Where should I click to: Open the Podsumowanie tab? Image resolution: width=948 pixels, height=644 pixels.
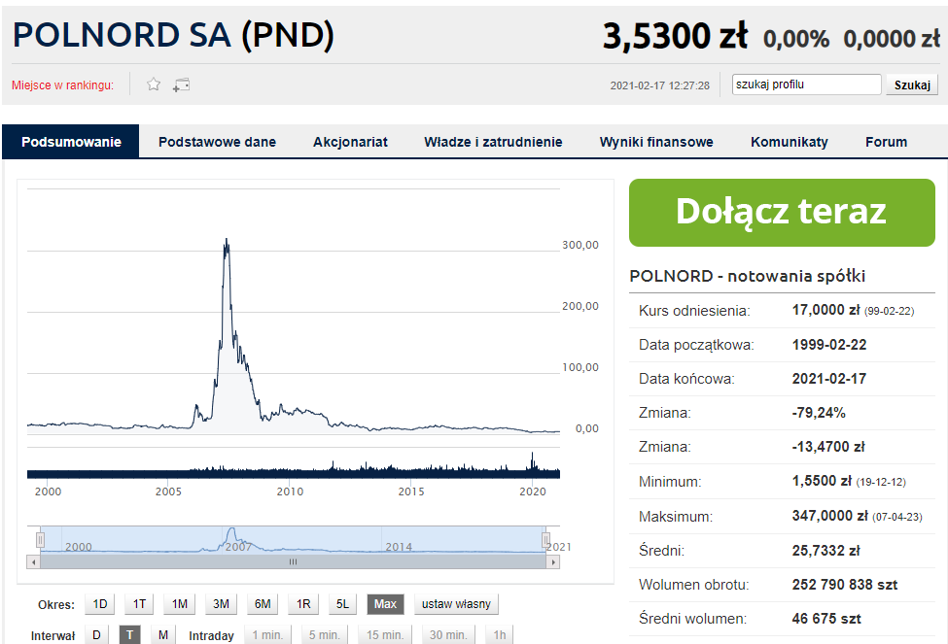click(71, 141)
